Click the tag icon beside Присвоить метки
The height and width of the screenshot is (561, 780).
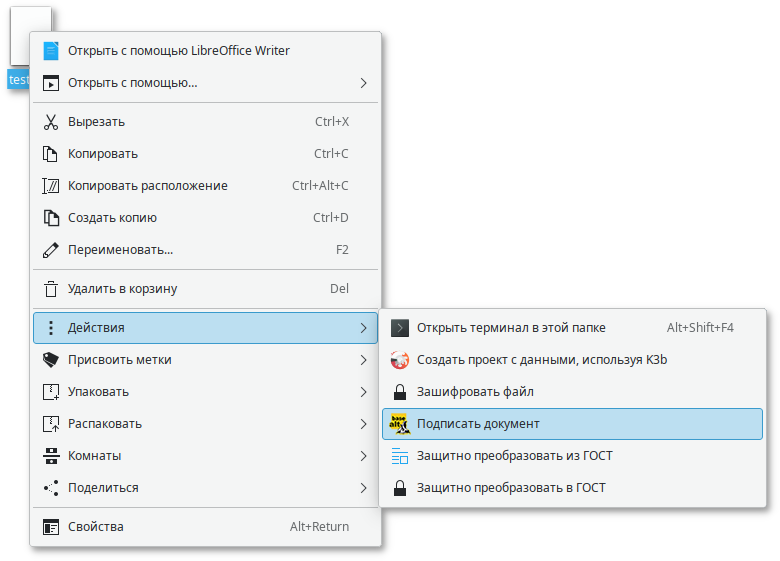click(x=51, y=360)
